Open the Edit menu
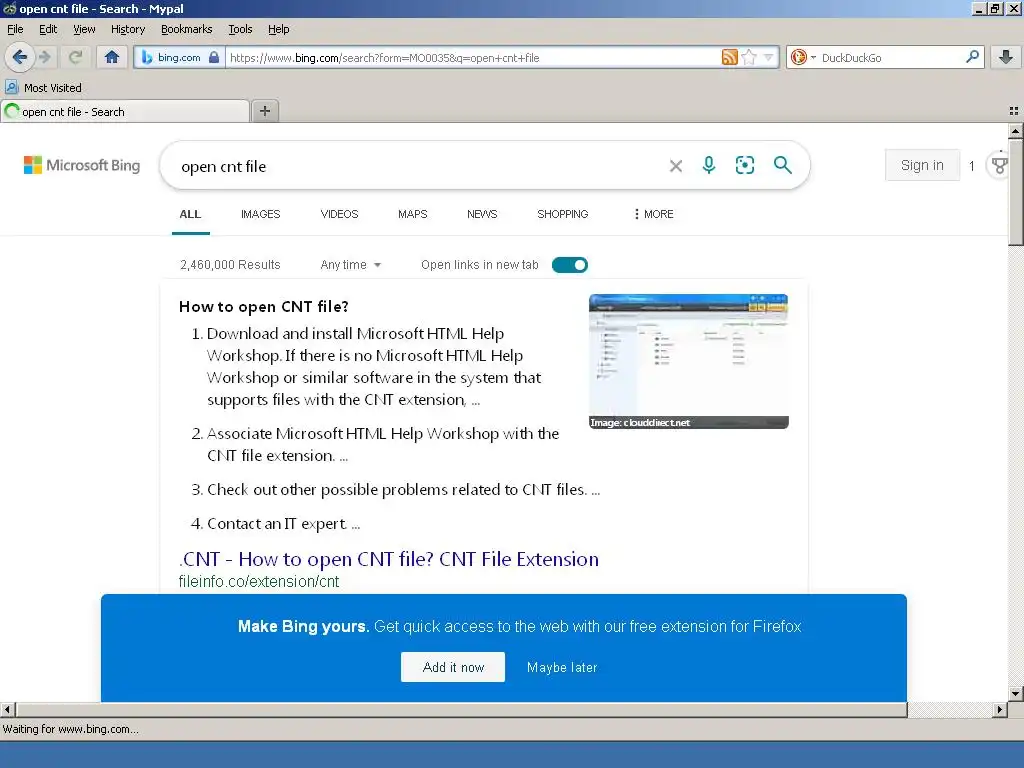 coord(48,29)
